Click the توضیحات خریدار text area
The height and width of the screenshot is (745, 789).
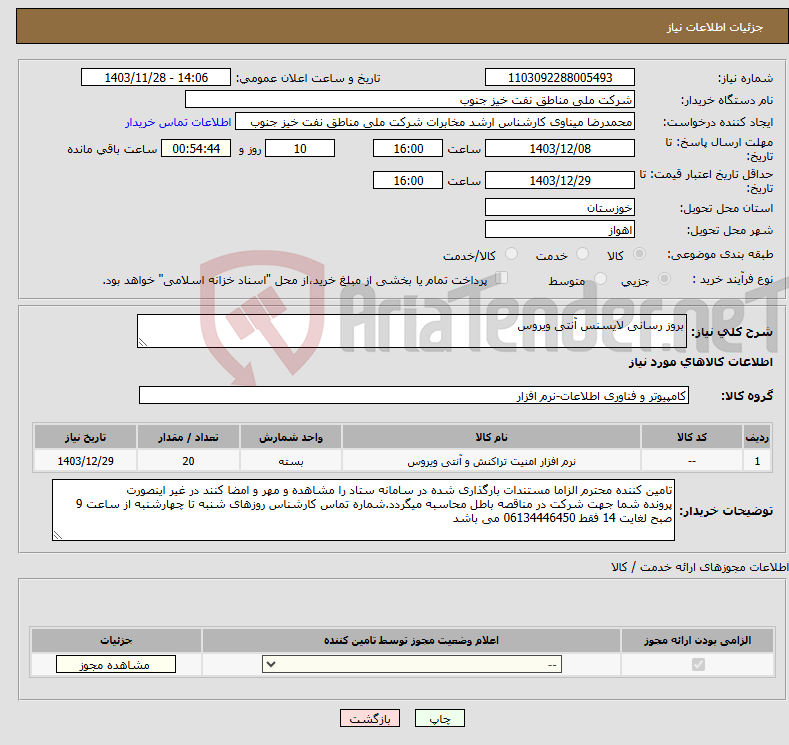[x=363, y=510]
